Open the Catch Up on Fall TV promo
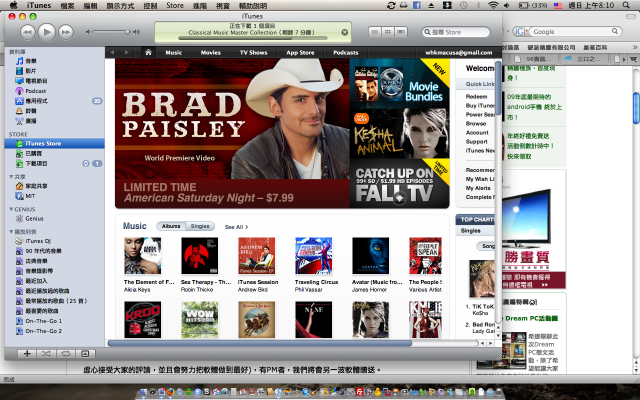Image resolution: width=640 pixels, height=400 pixels. [x=399, y=183]
